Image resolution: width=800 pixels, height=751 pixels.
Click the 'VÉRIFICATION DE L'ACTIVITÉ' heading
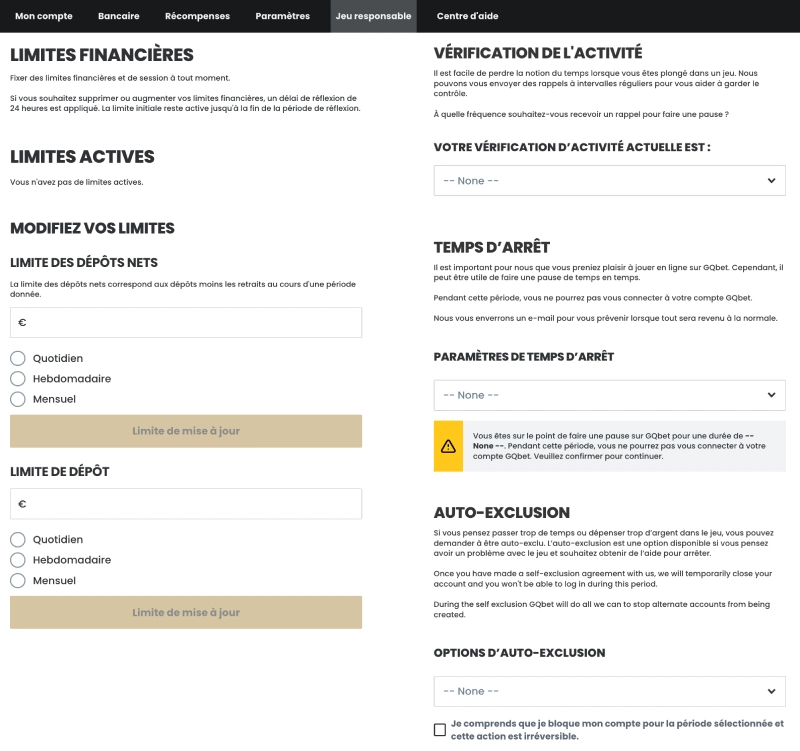538,53
